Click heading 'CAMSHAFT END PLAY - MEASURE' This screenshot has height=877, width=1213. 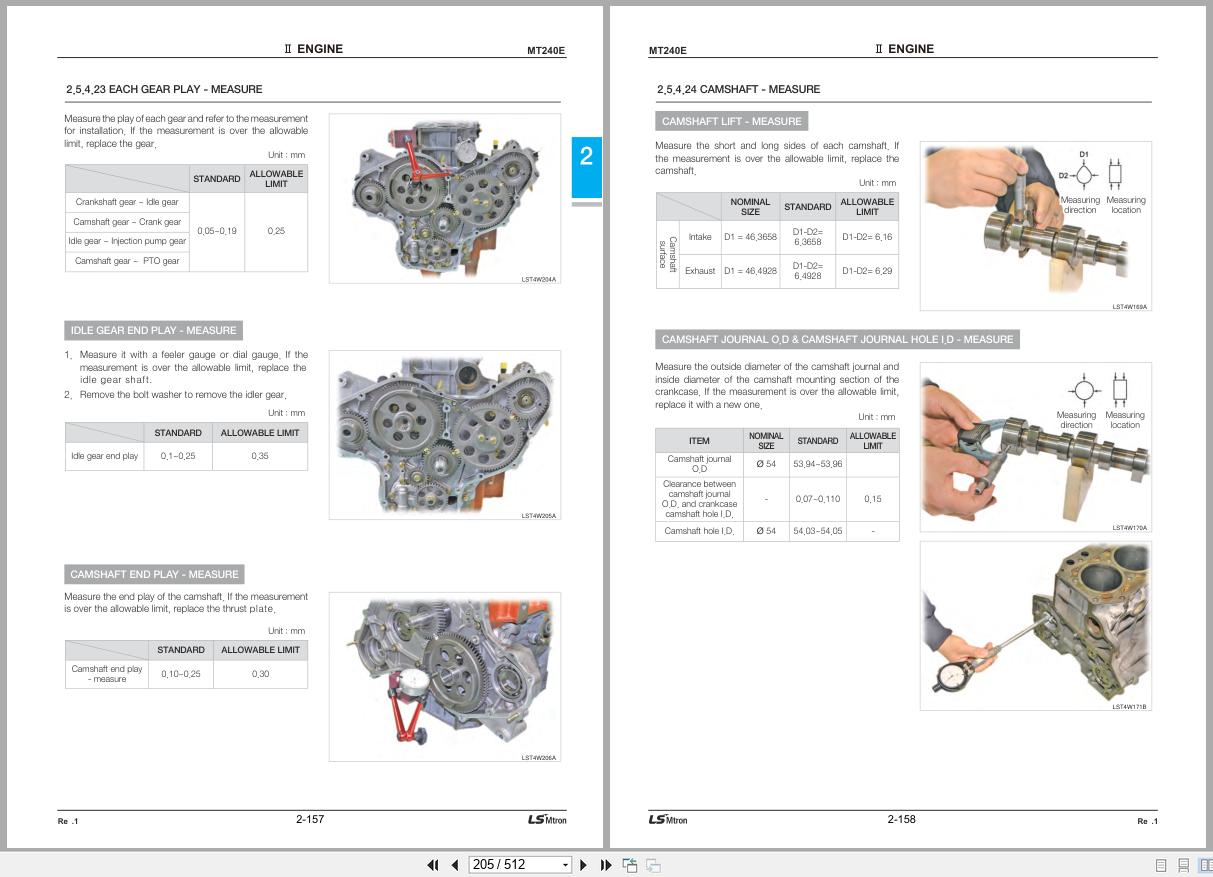click(x=154, y=574)
